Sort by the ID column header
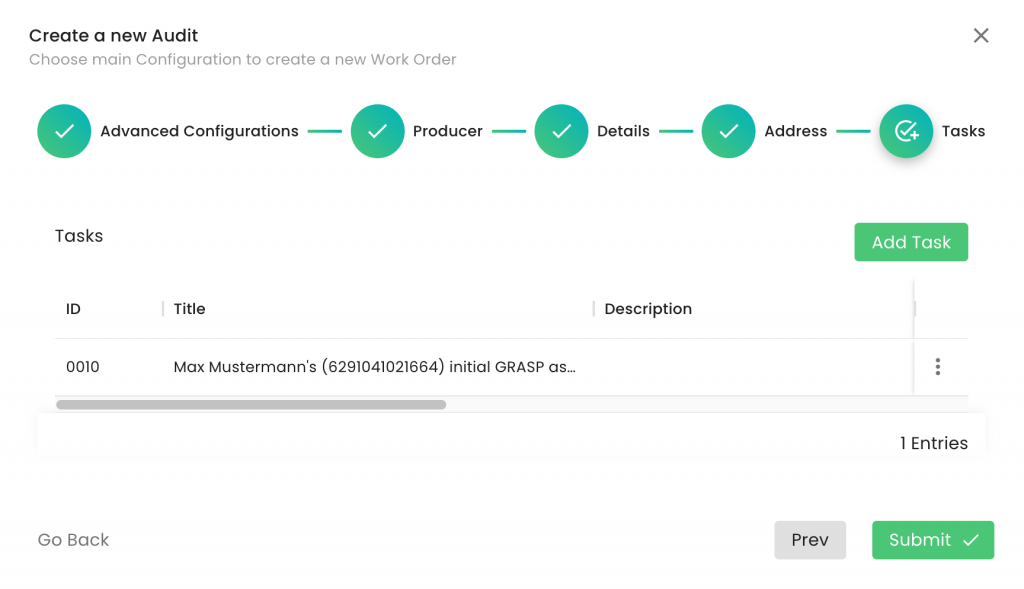1024x589 pixels. pos(73,309)
